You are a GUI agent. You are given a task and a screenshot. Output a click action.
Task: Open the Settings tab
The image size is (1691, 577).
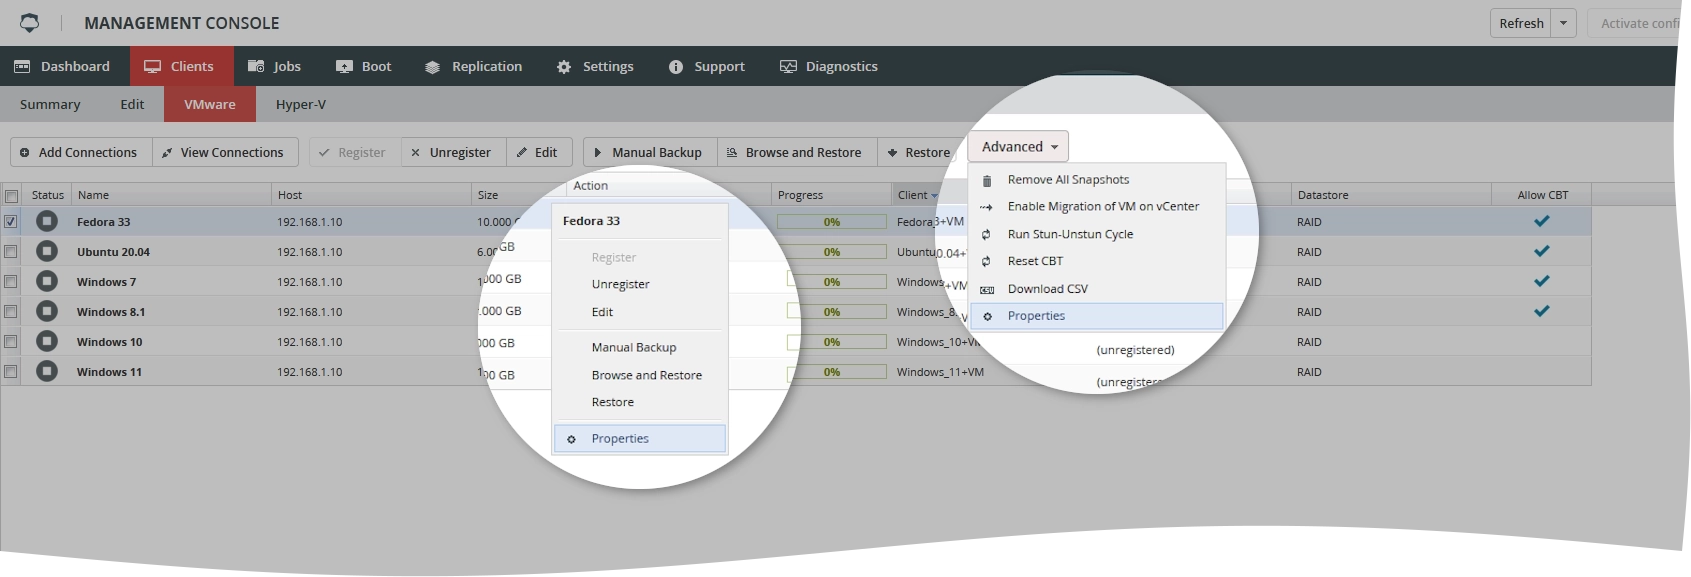596,66
